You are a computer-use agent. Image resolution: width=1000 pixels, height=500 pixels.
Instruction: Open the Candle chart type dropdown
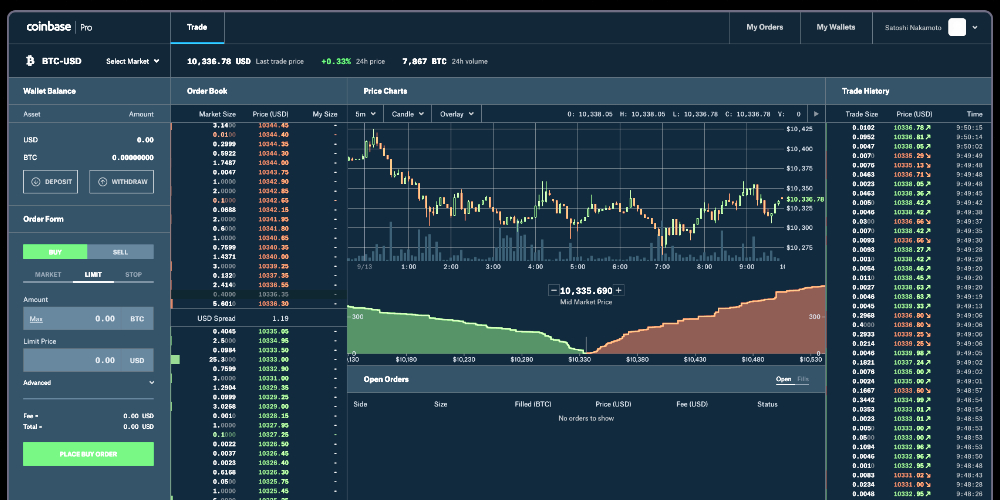[x=408, y=114]
